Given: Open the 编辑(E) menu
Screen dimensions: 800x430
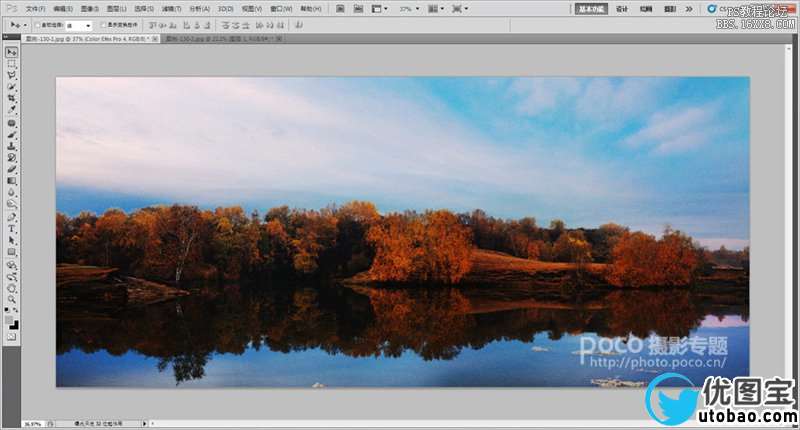Looking at the screenshot, I should pyautogui.click(x=63, y=9).
